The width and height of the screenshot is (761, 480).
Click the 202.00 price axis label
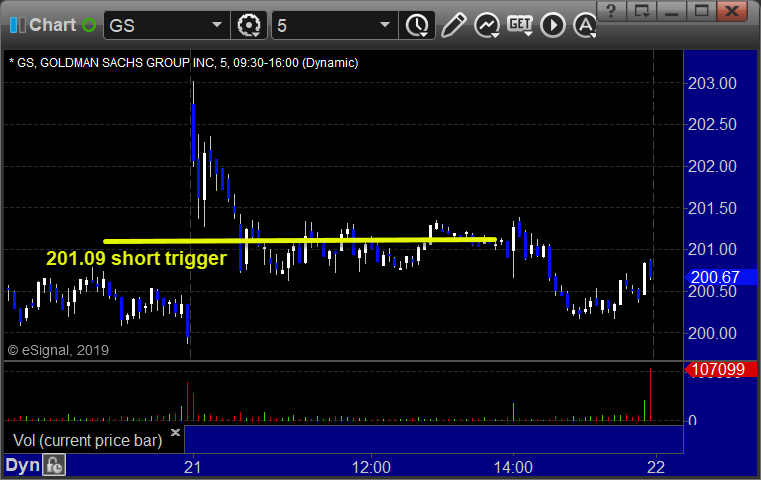[712, 166]
